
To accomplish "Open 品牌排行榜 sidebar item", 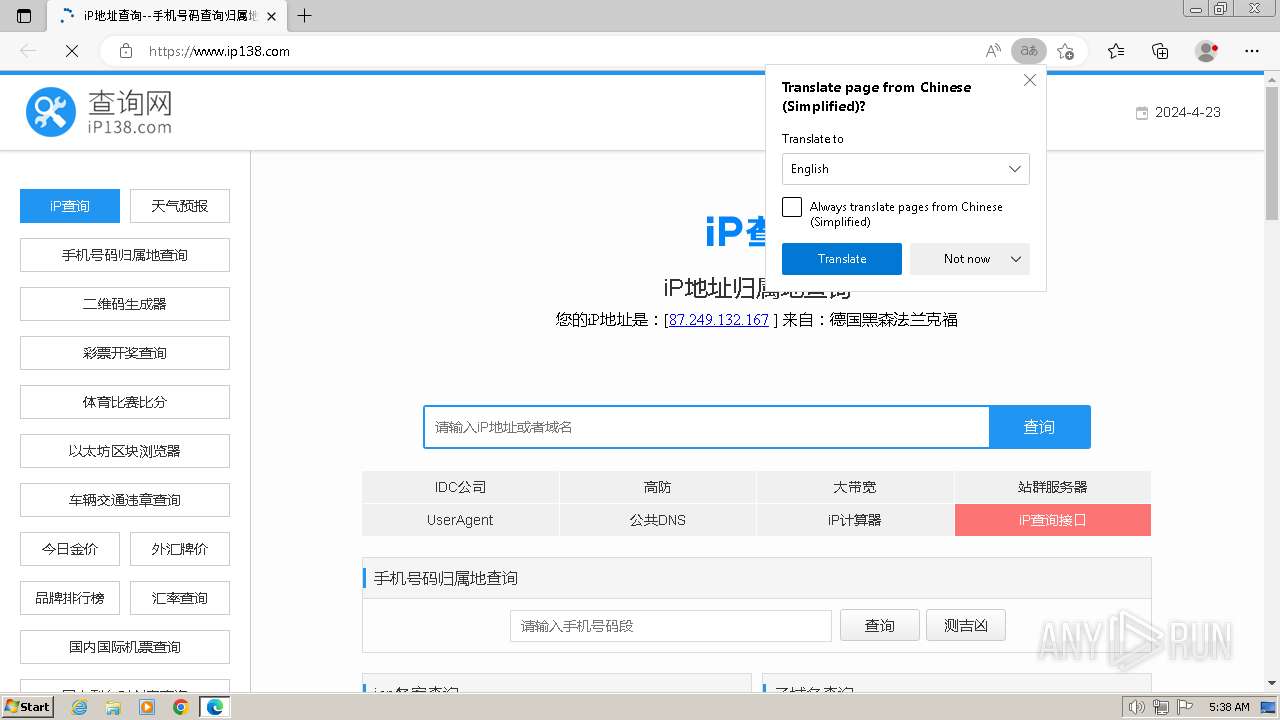I will pyautogui.click(x=70, y=598).
